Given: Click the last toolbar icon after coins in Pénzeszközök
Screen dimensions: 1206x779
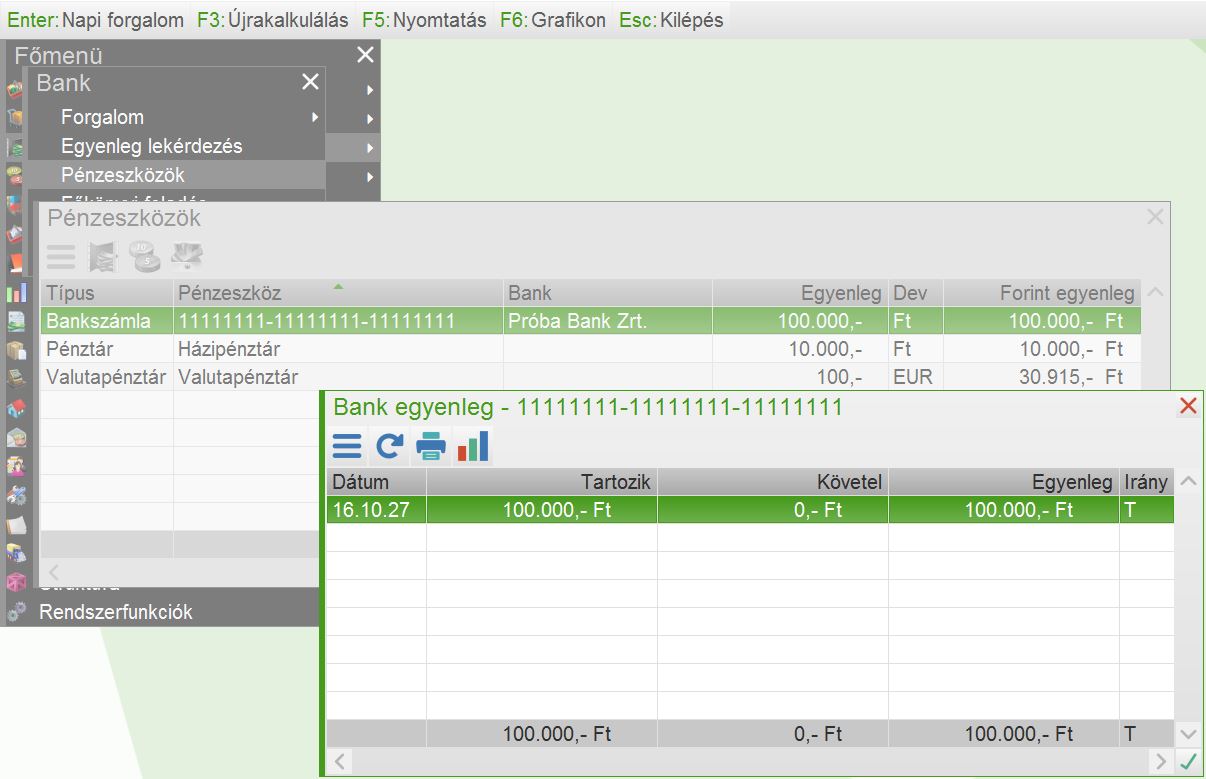Looking at the screenshot, I should click(x=187, y=257).
